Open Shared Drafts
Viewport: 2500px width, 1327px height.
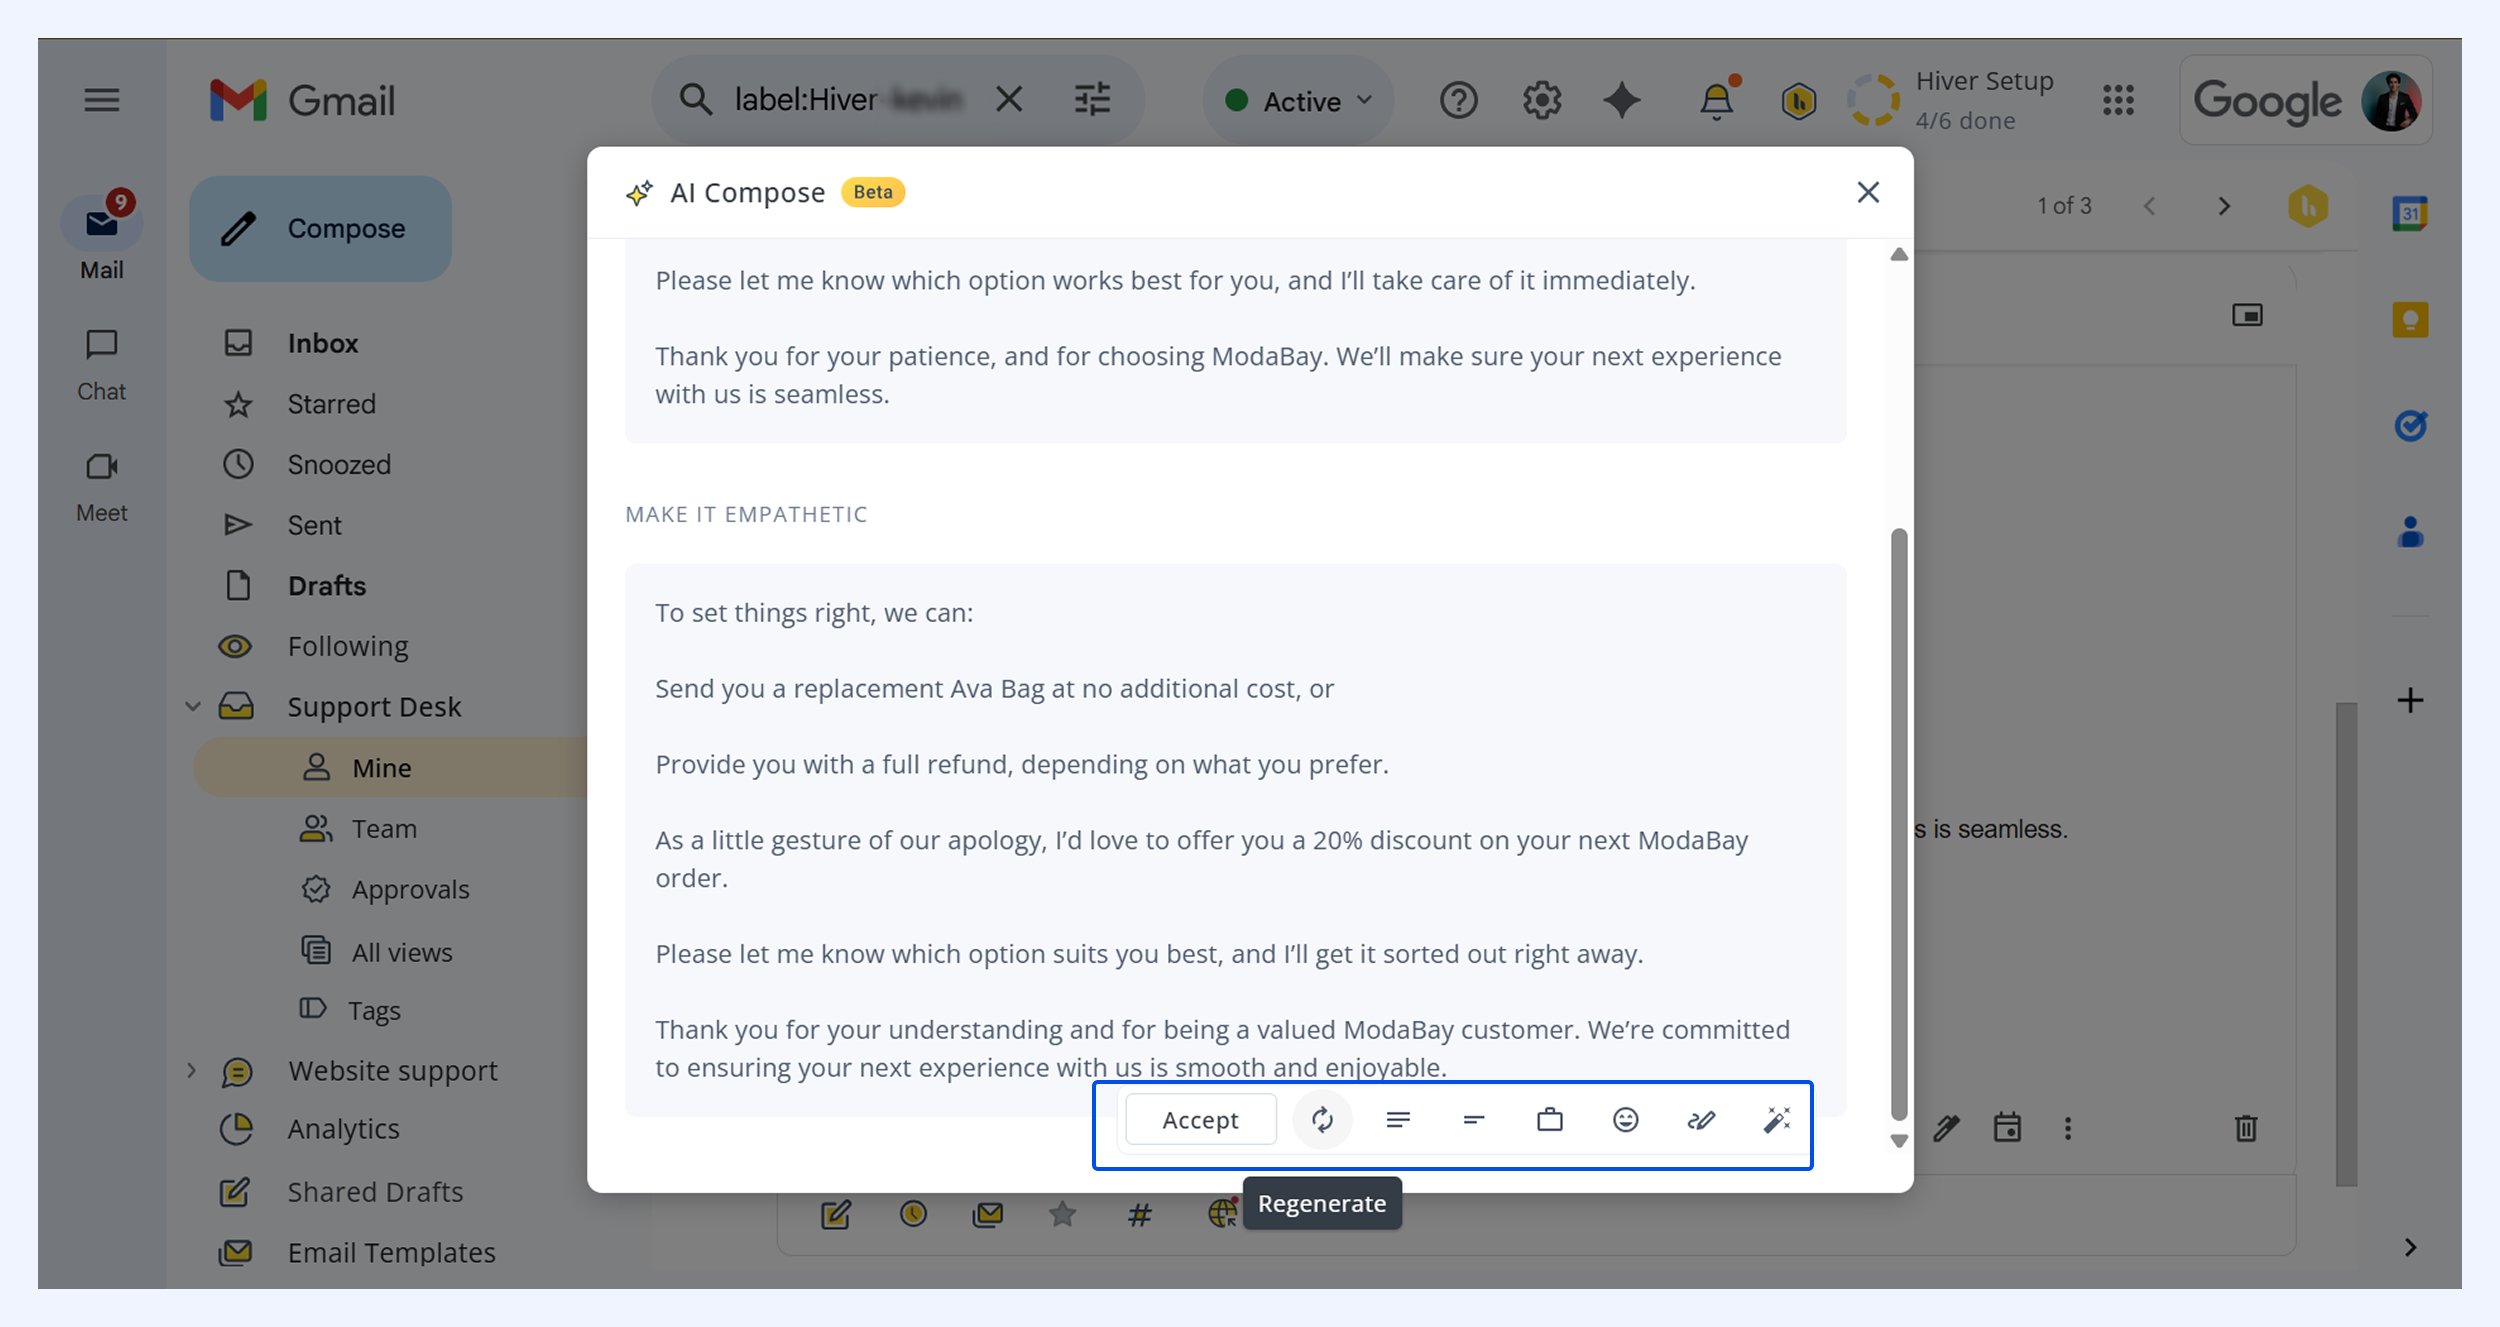pyautogui.click(x=375, y=1192)
